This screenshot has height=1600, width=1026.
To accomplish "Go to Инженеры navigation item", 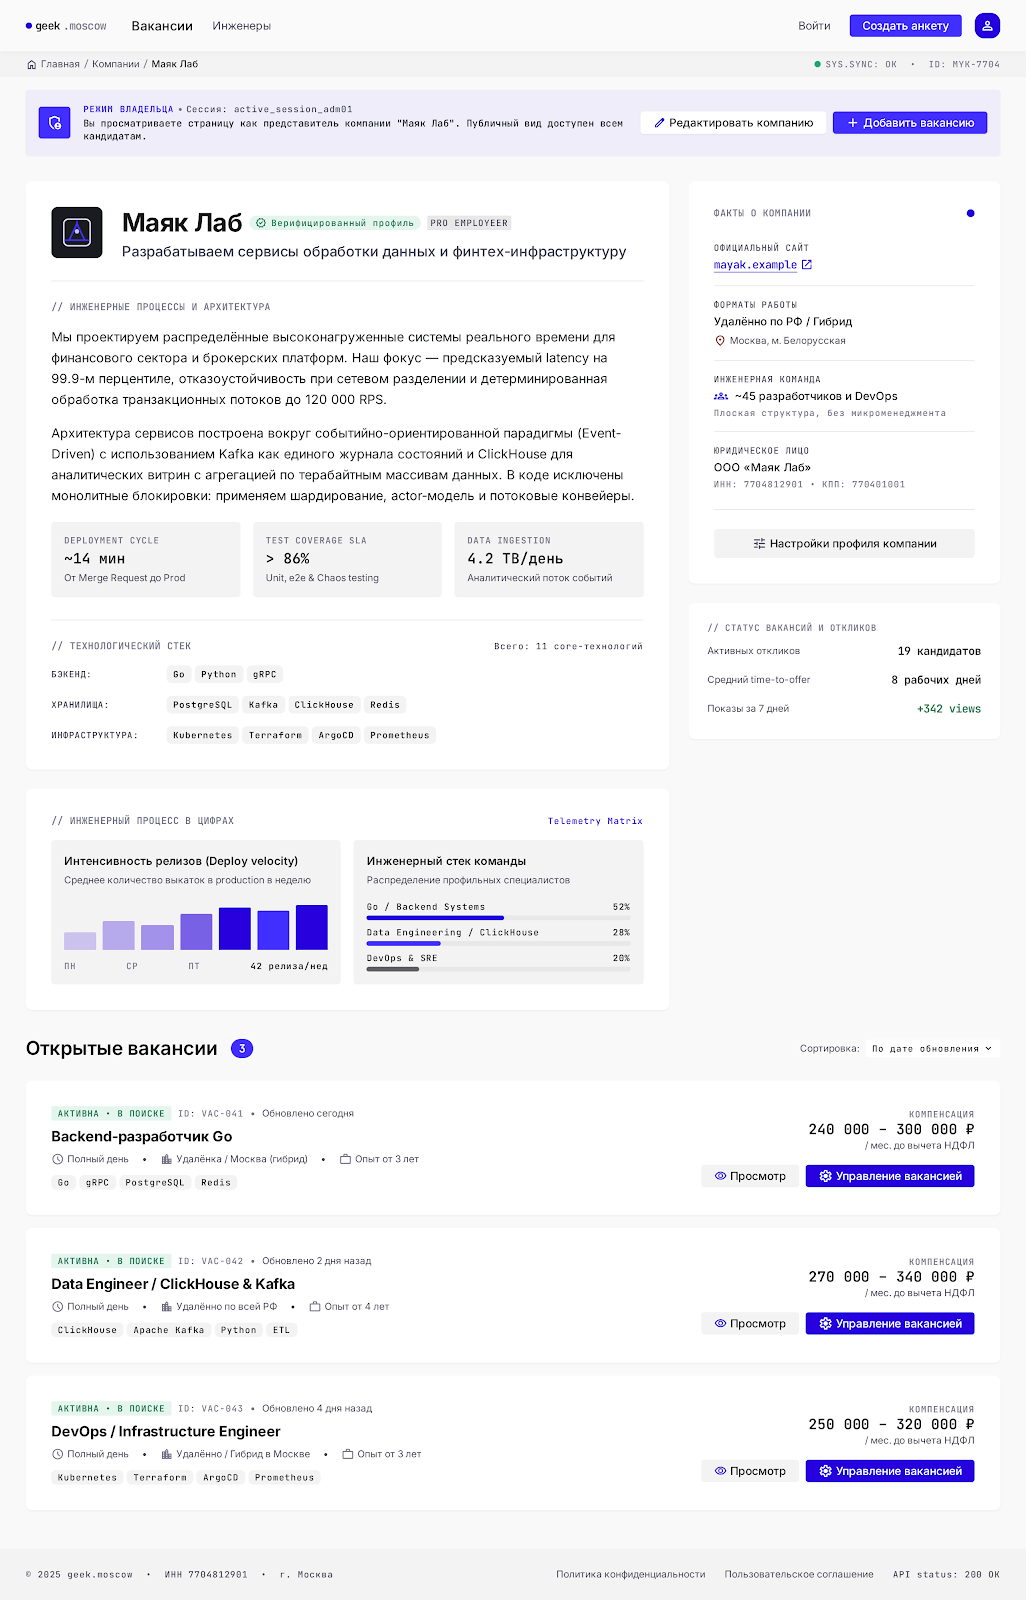I will pyautogui.click(x=242, y=26).
